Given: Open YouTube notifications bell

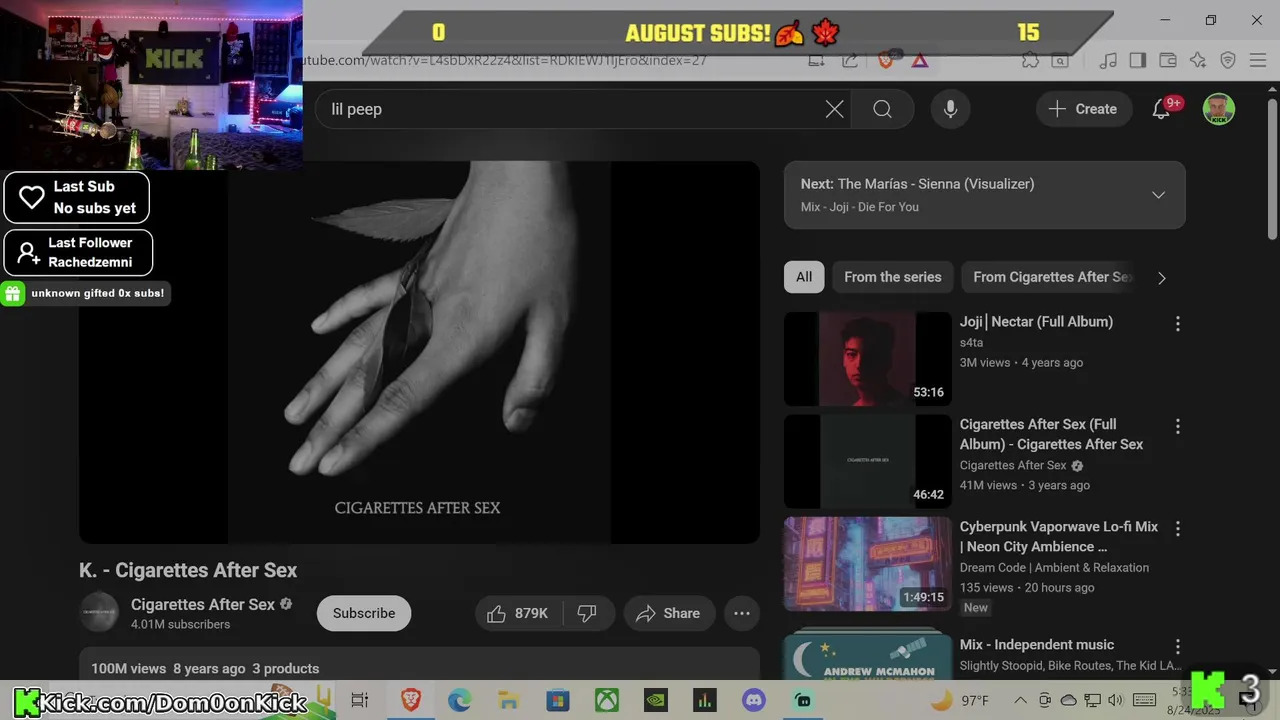Looking at the screenshot, I should pos(1161,109).
